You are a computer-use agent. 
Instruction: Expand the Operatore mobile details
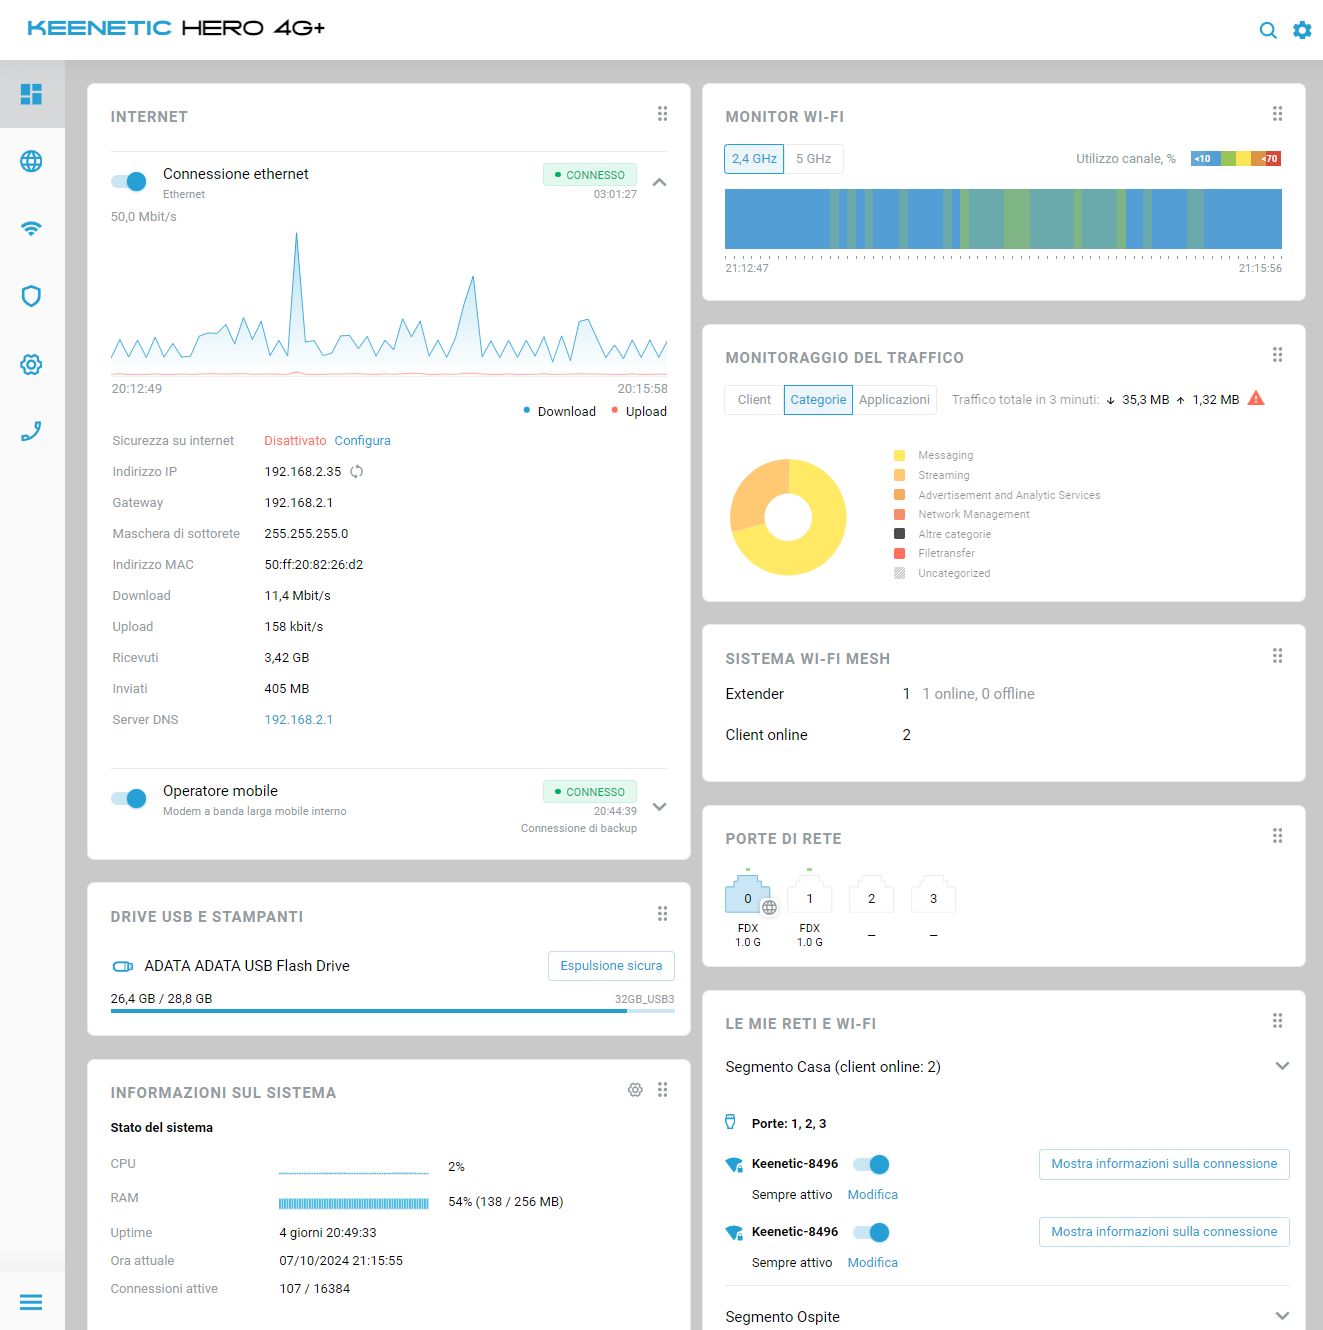pos(659,807)
